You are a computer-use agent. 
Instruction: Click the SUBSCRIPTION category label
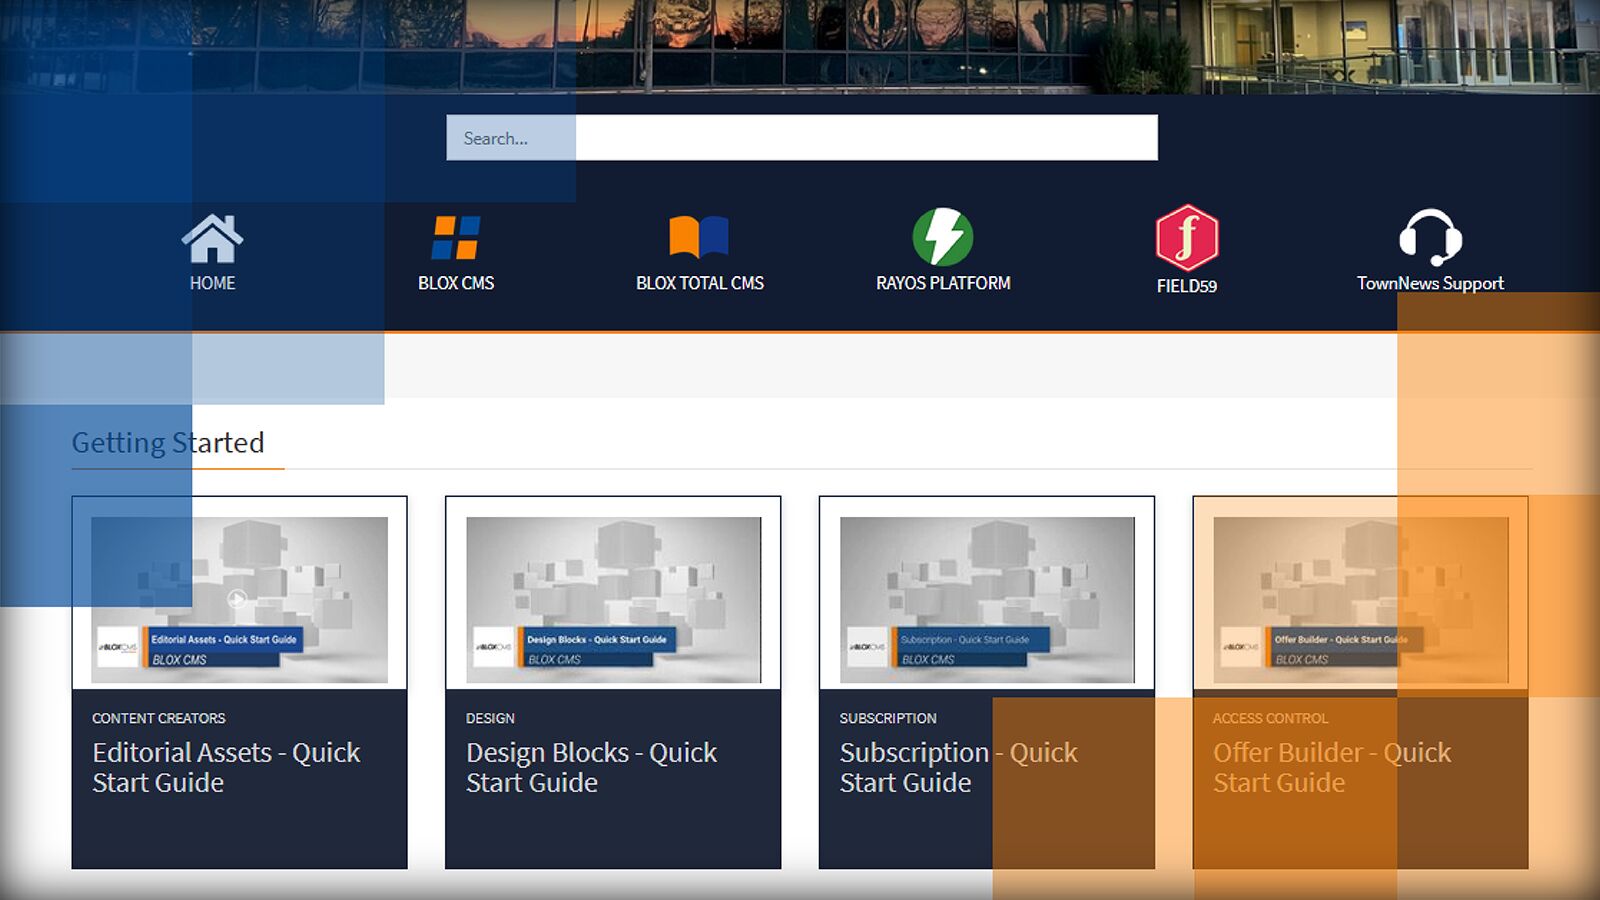point(888,718)
